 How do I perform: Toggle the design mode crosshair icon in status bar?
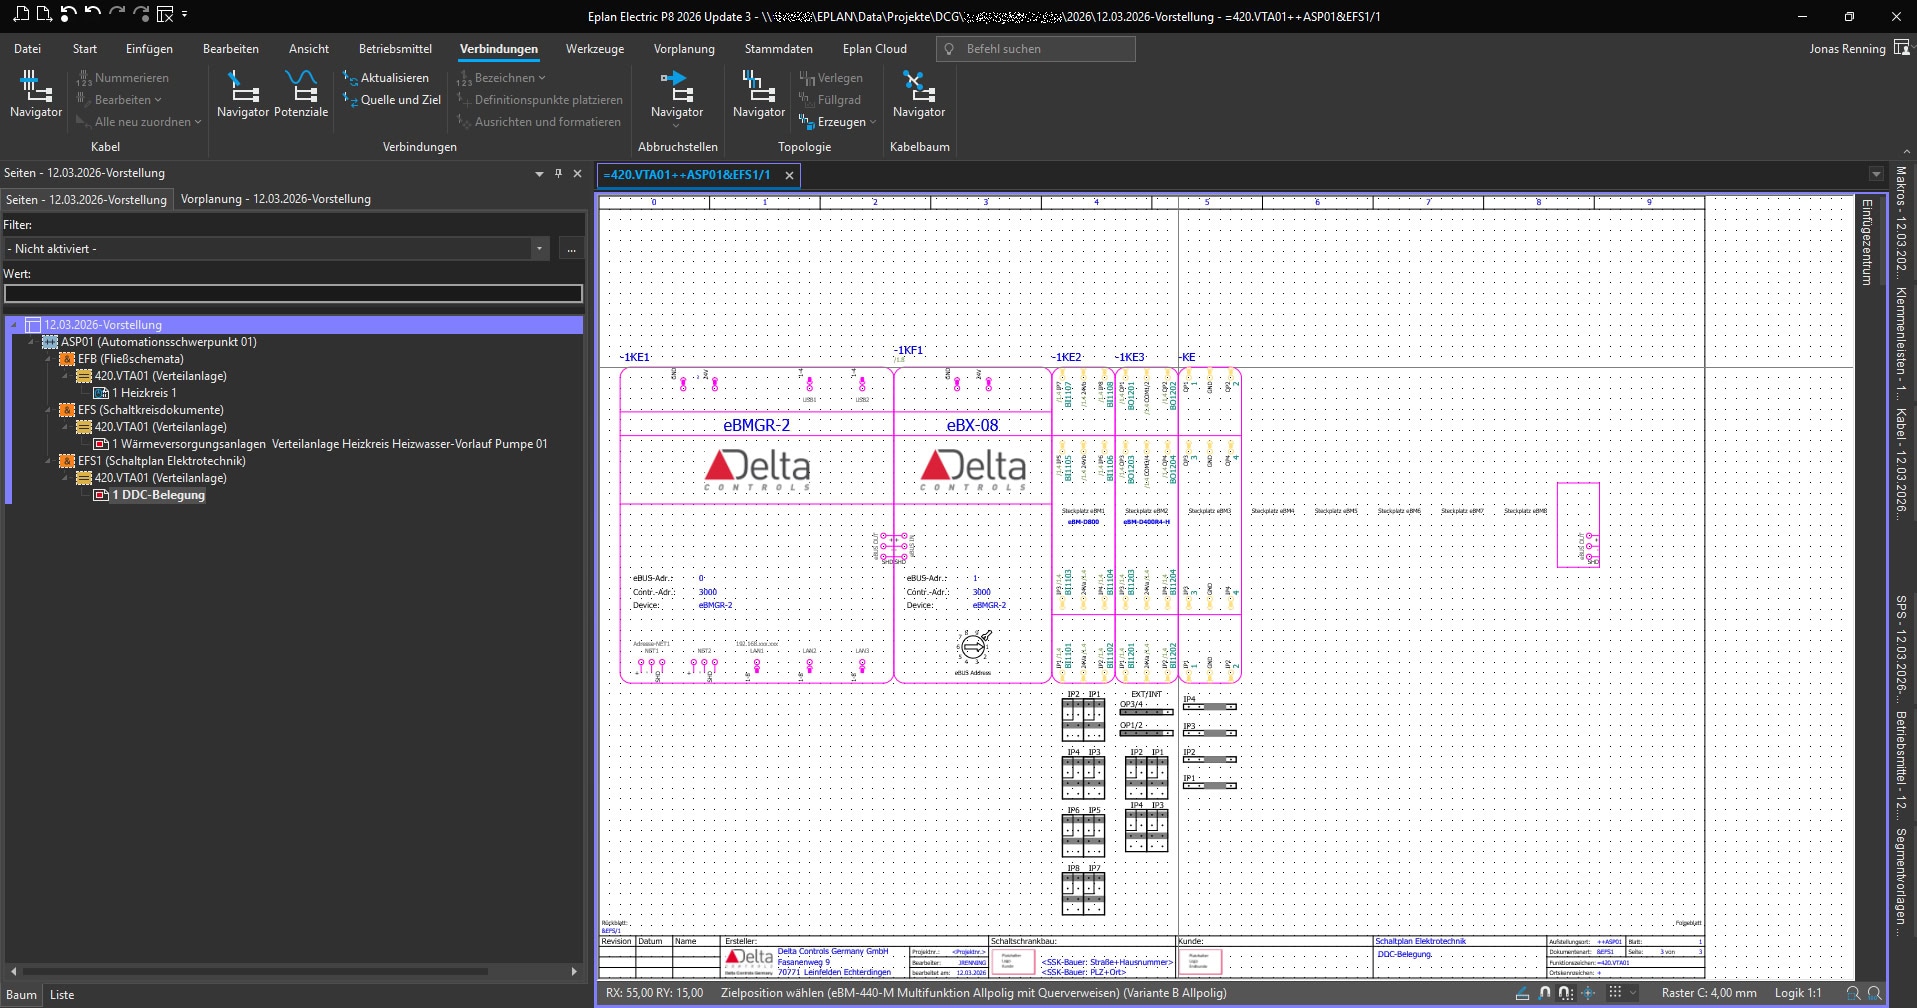(1588, 993)
